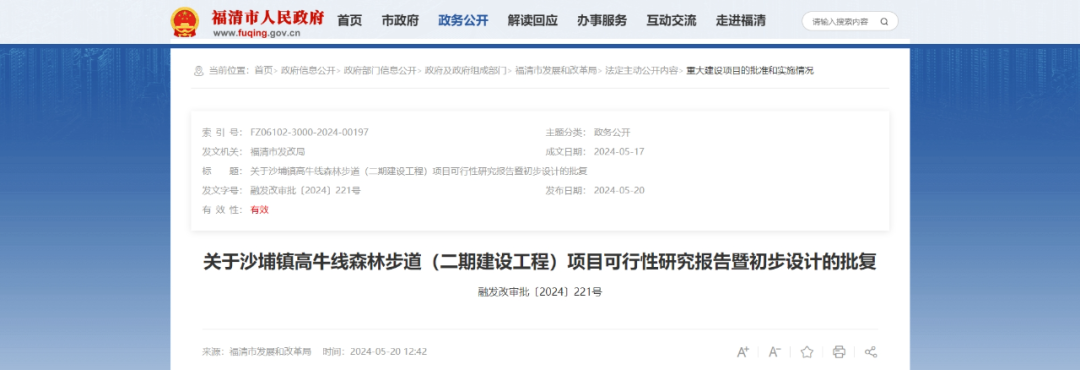
Task: Click timestamp 2024-05-20 12:42
Action: pyautogui.click(x=388, y=351)
